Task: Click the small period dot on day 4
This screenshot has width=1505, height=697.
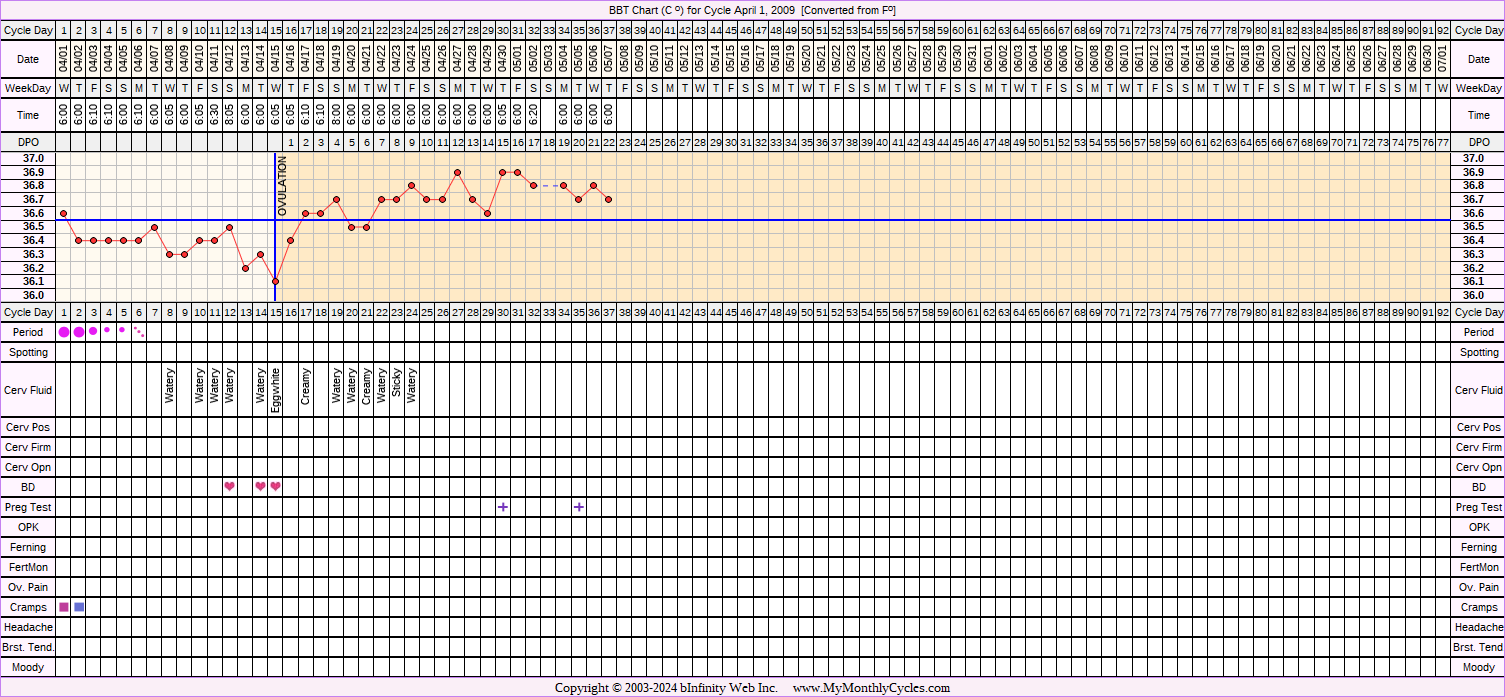Action: click(108, 330)
